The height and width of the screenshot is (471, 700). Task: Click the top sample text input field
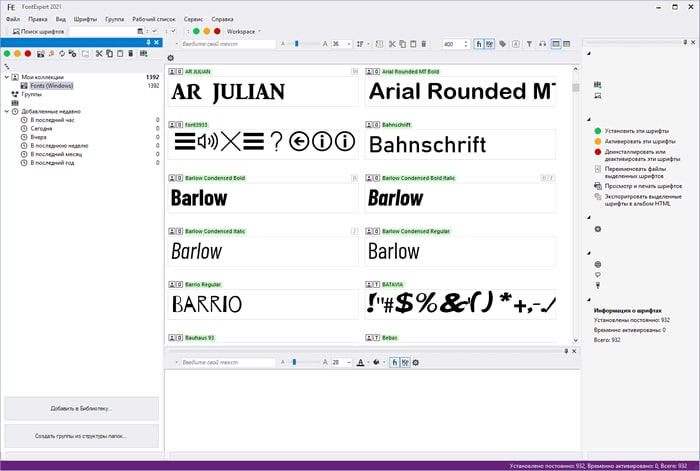pos(228,44)
